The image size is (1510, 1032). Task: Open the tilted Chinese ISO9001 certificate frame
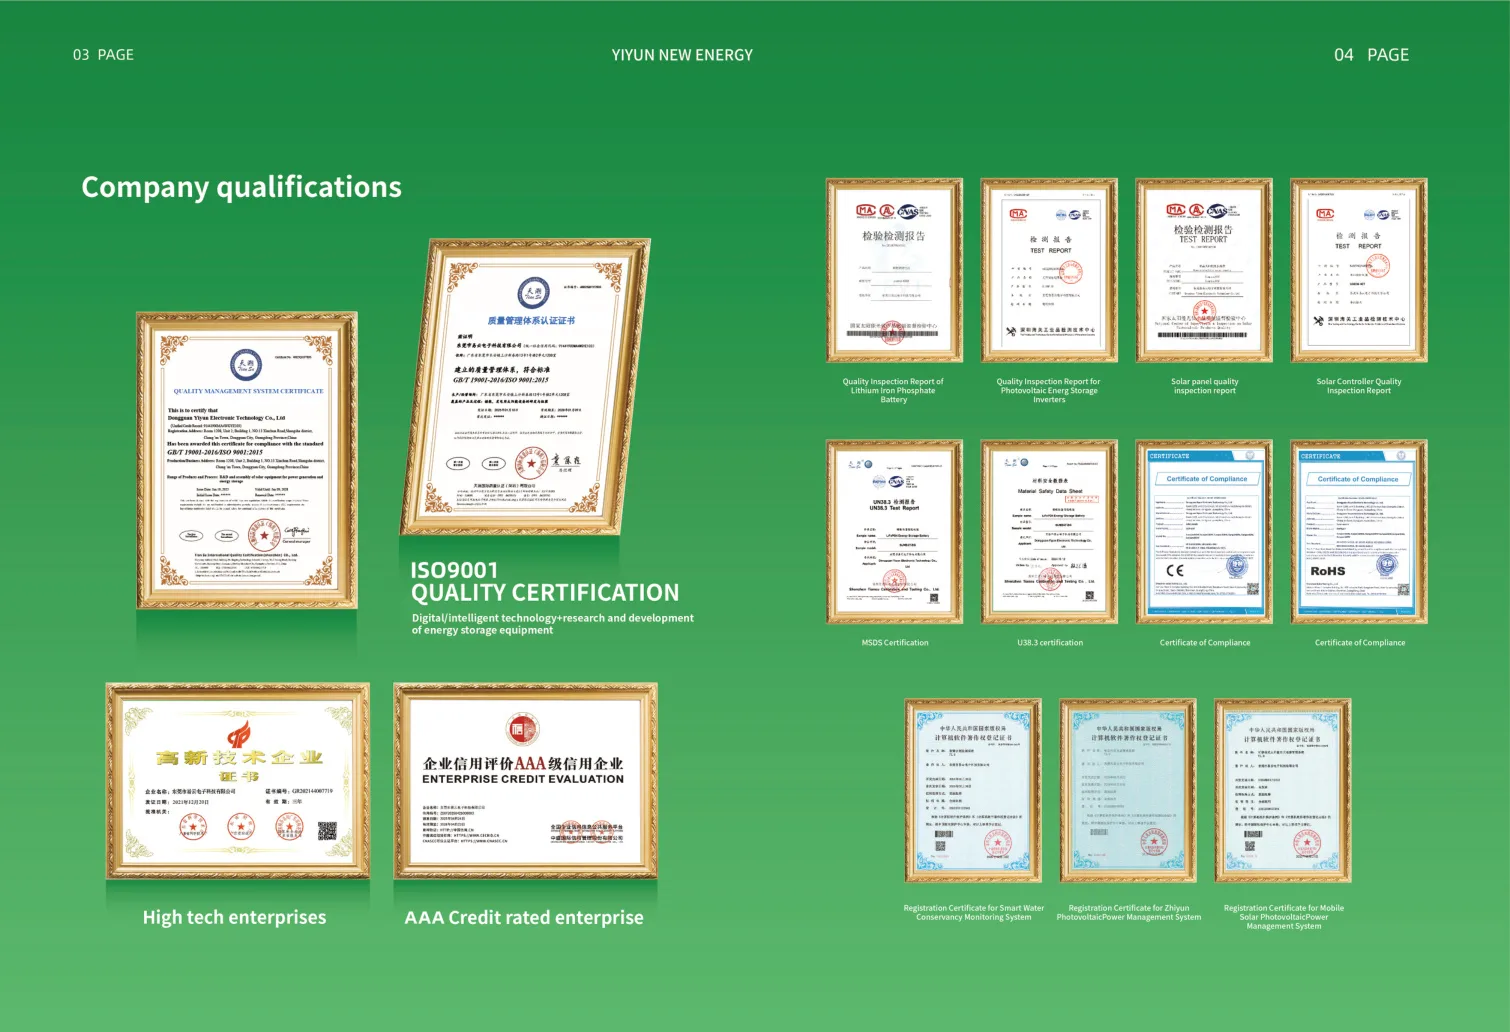coord(525,387)
